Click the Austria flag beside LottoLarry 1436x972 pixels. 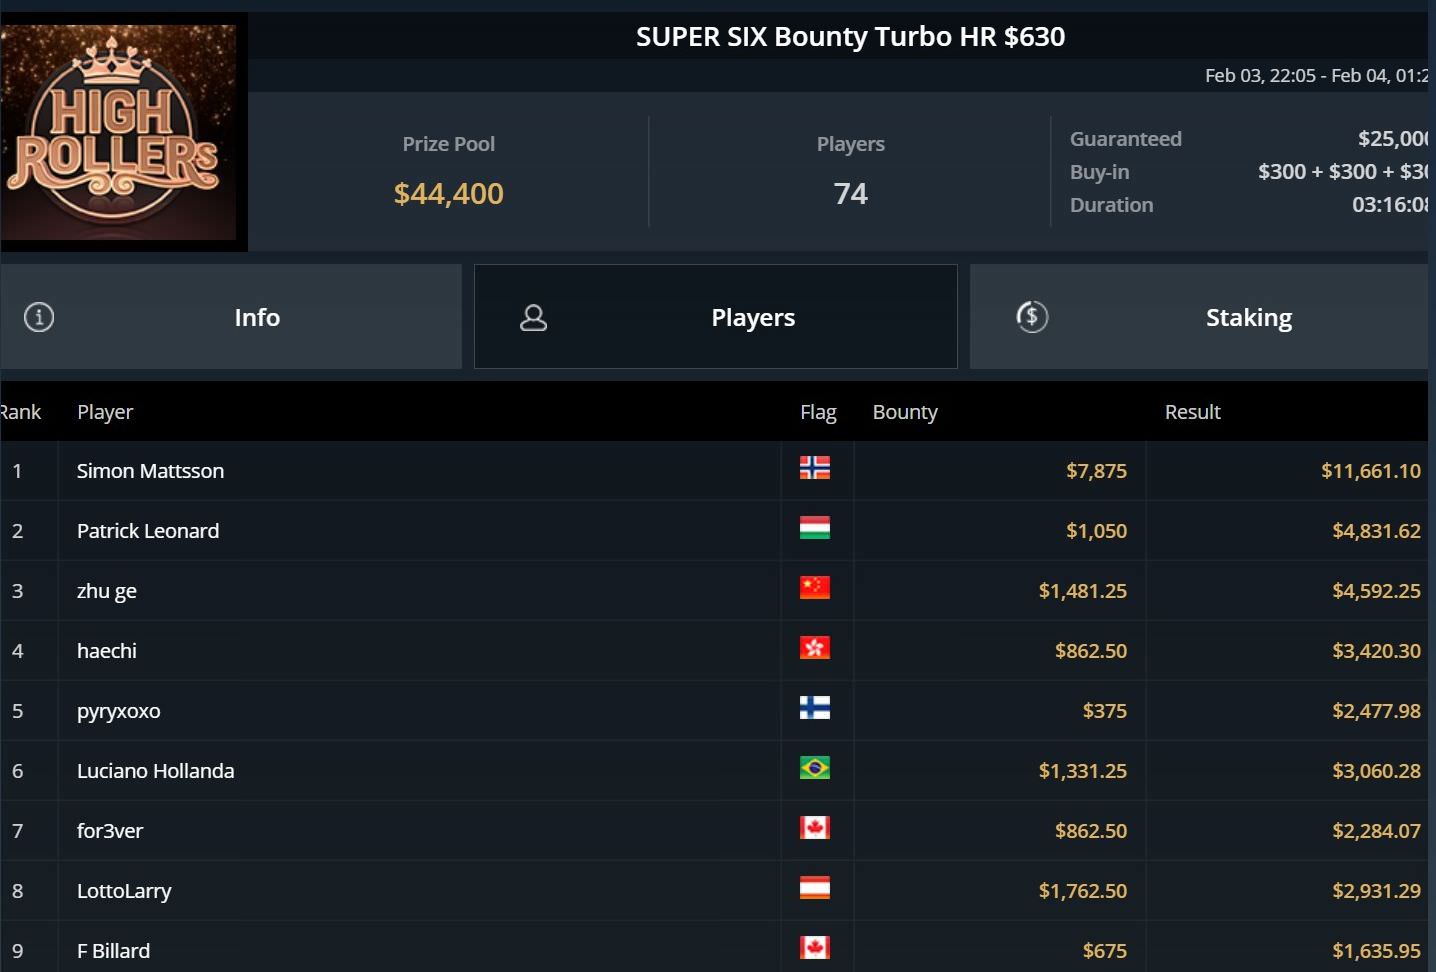(815, 888)
